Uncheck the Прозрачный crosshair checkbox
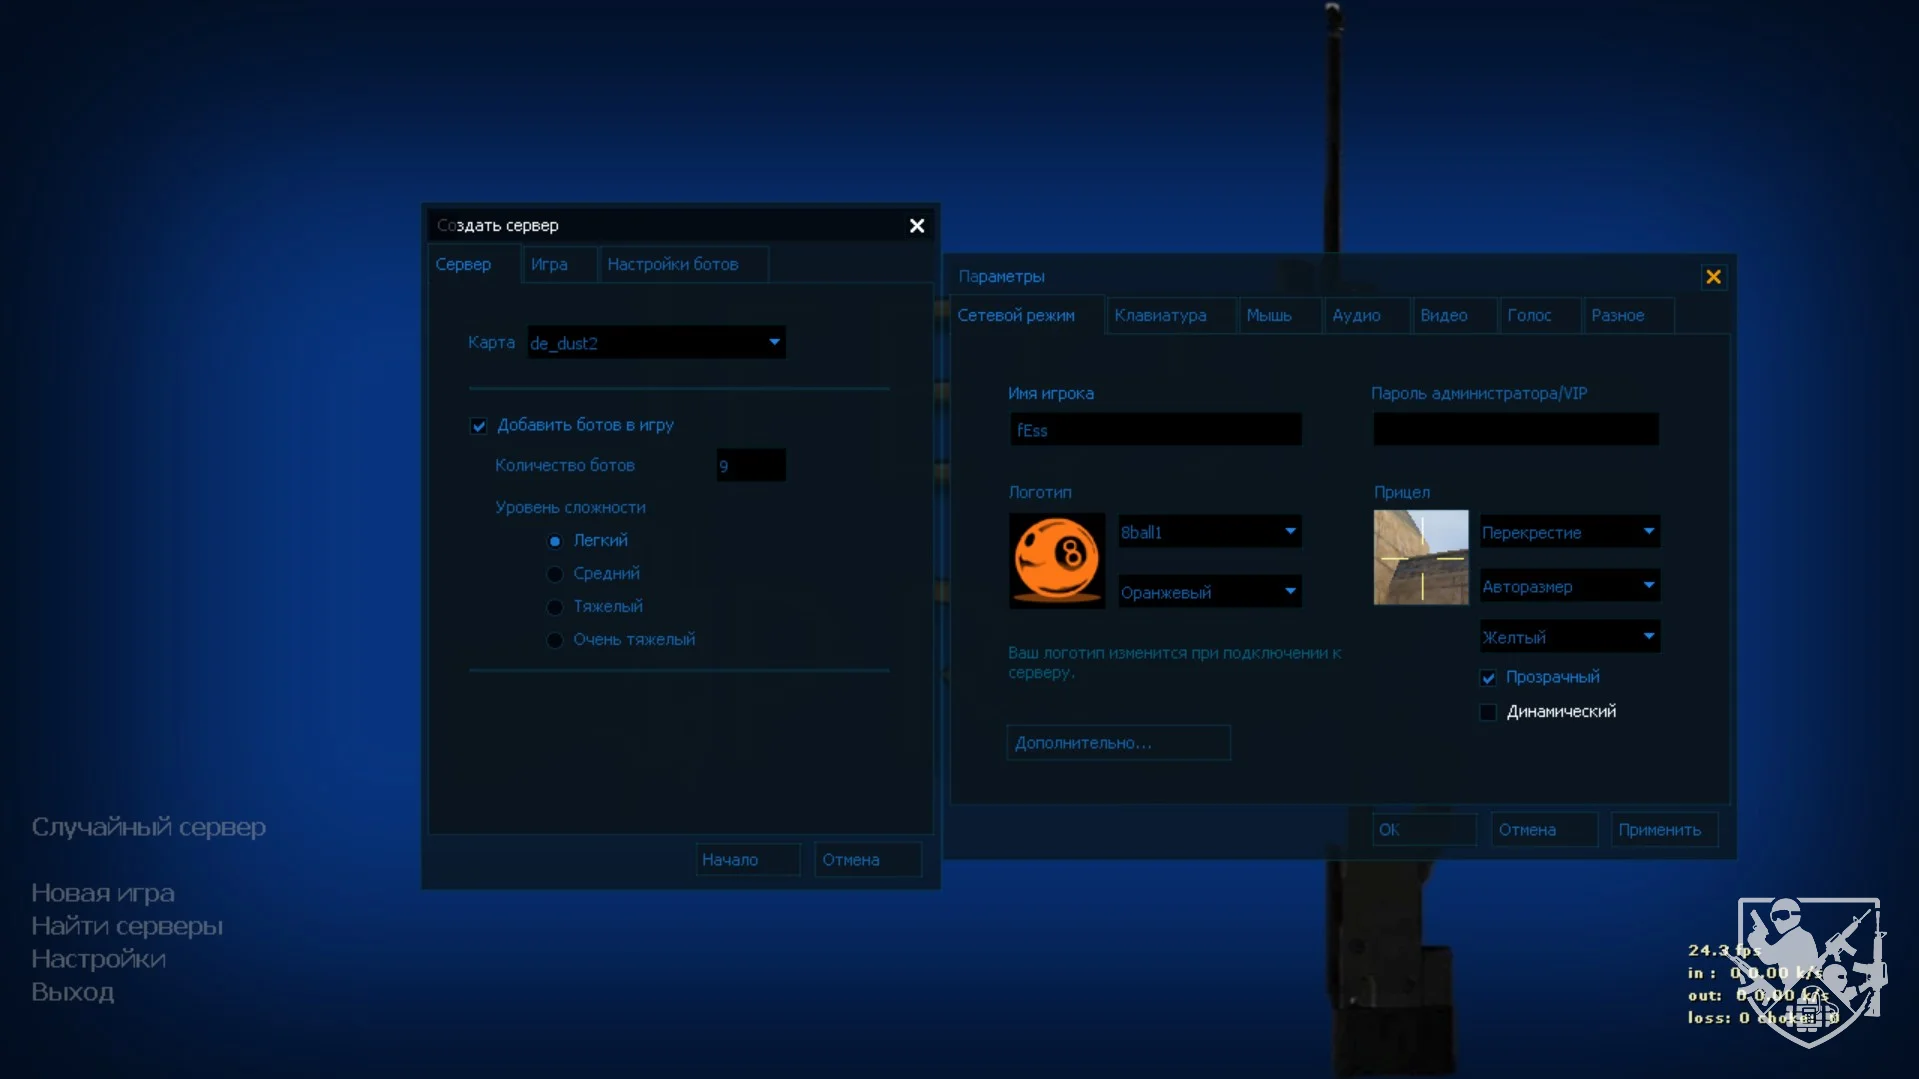This screenshot has height=1079, width=1919. point(1488,678)
